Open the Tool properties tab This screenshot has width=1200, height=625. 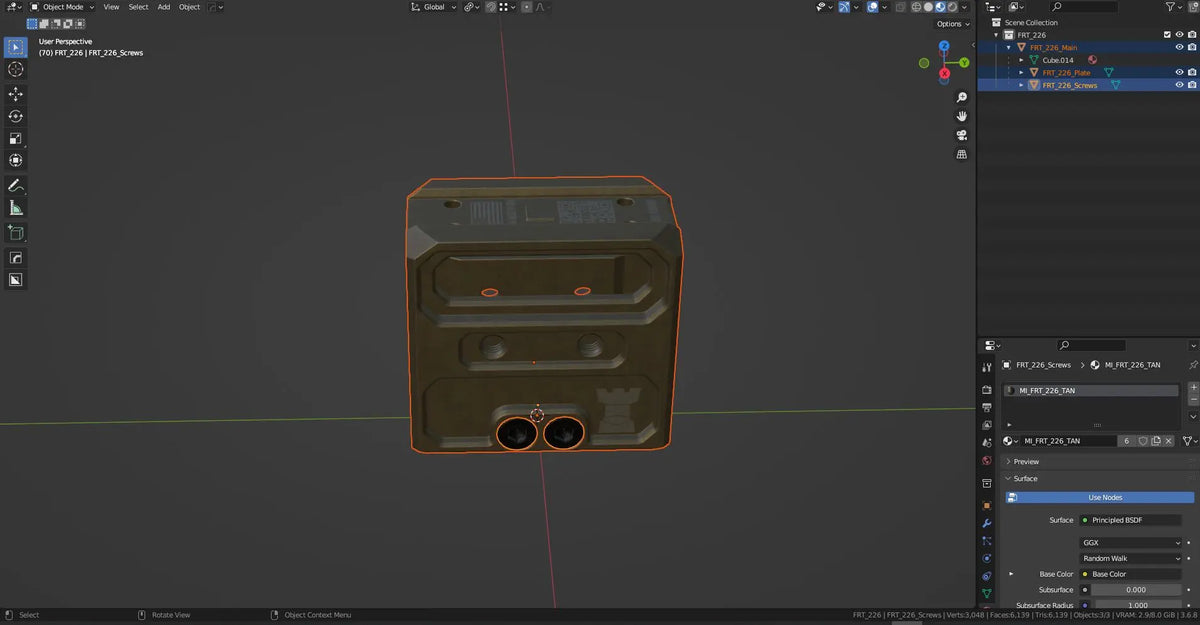tap(987, 368)
